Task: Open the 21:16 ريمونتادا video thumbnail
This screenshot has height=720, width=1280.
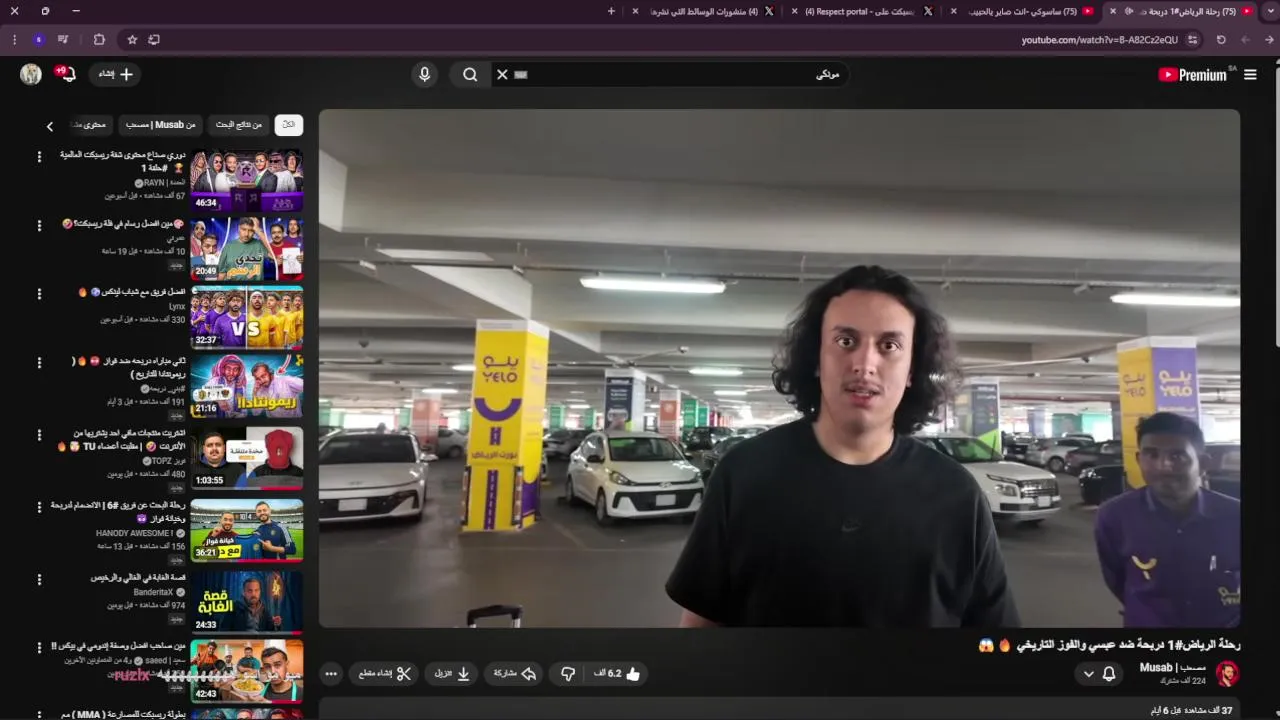Action: (247, 386)
